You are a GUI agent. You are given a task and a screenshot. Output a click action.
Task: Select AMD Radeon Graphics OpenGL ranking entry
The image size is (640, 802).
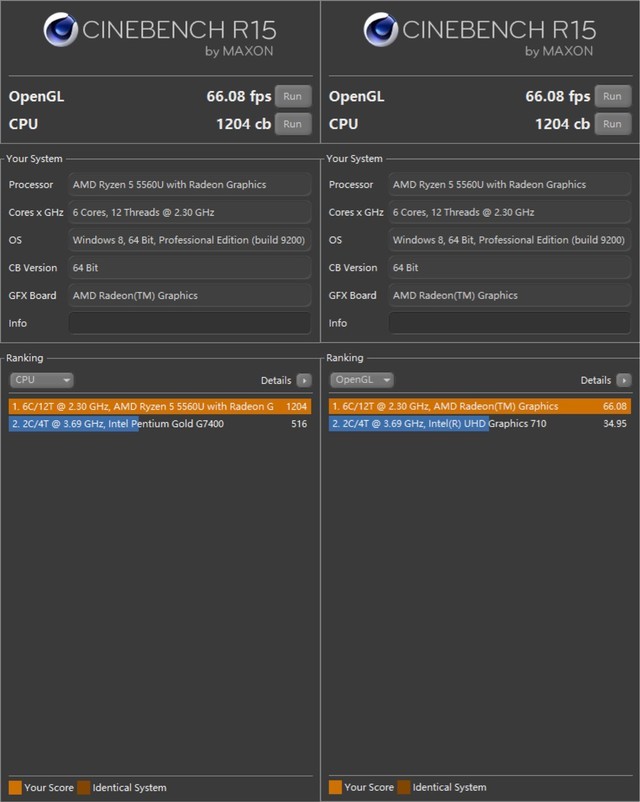(480, 407)
